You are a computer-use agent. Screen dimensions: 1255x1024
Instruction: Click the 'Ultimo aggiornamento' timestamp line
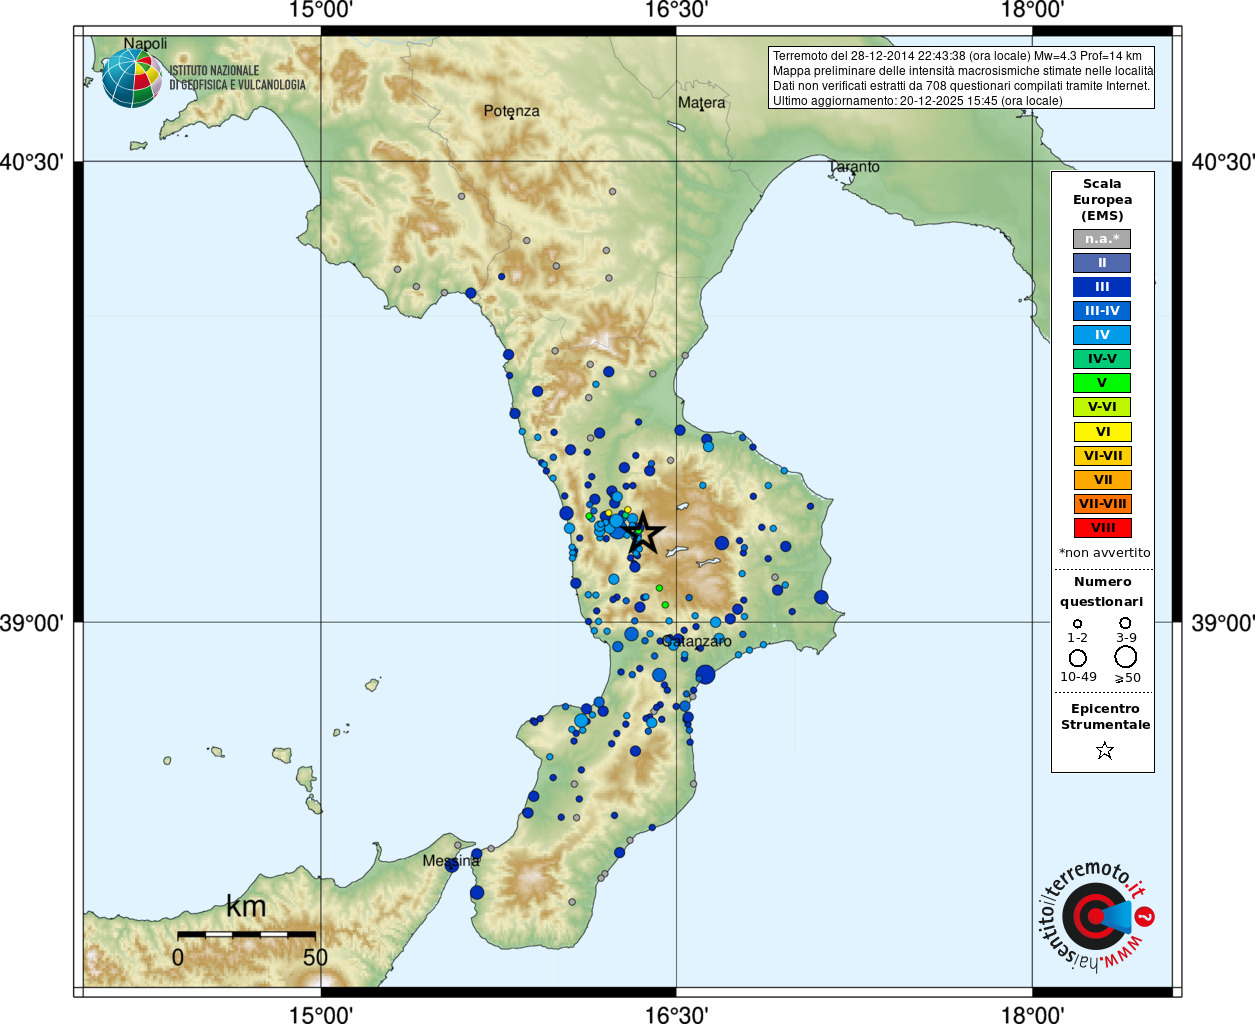click(917, 101)
